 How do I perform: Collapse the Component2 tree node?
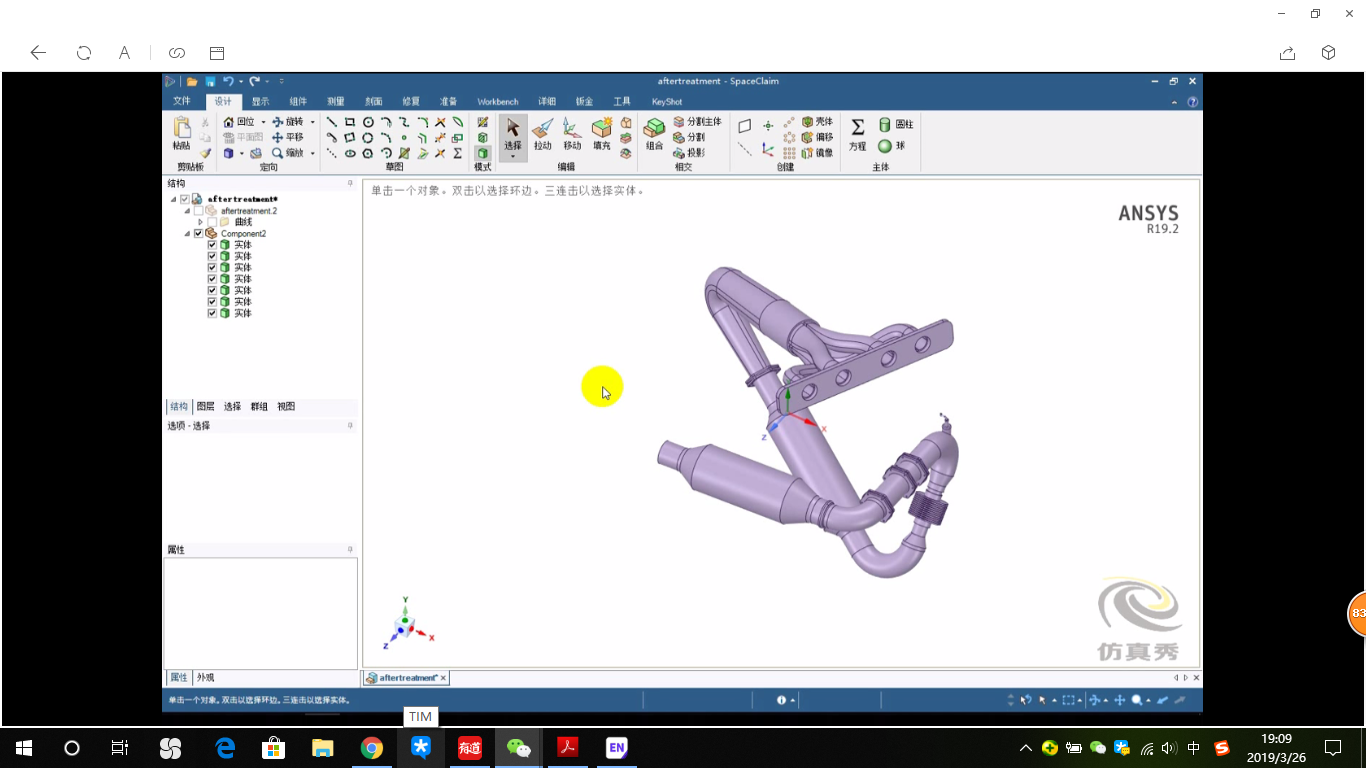tap(187, 233)
